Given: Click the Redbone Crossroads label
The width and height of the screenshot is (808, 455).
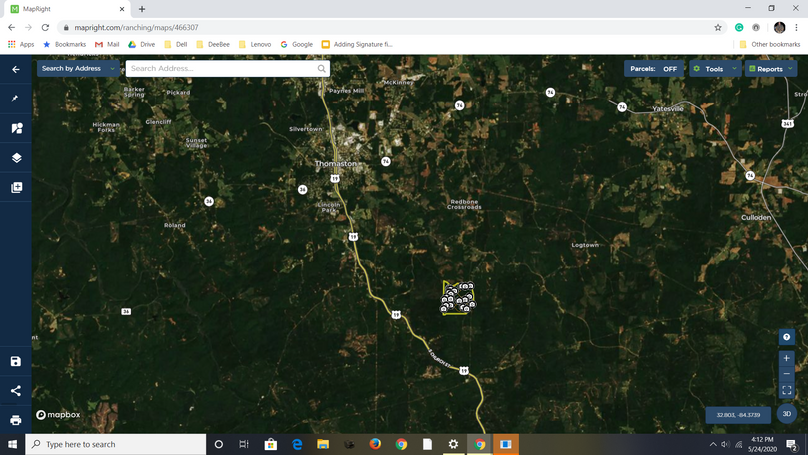Looking at the screenshot, I should 464,205.
